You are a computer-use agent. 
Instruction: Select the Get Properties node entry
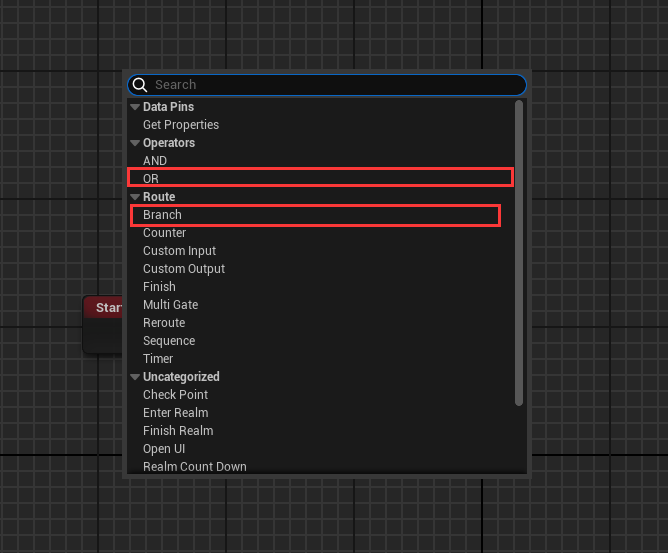coord(181,125)
